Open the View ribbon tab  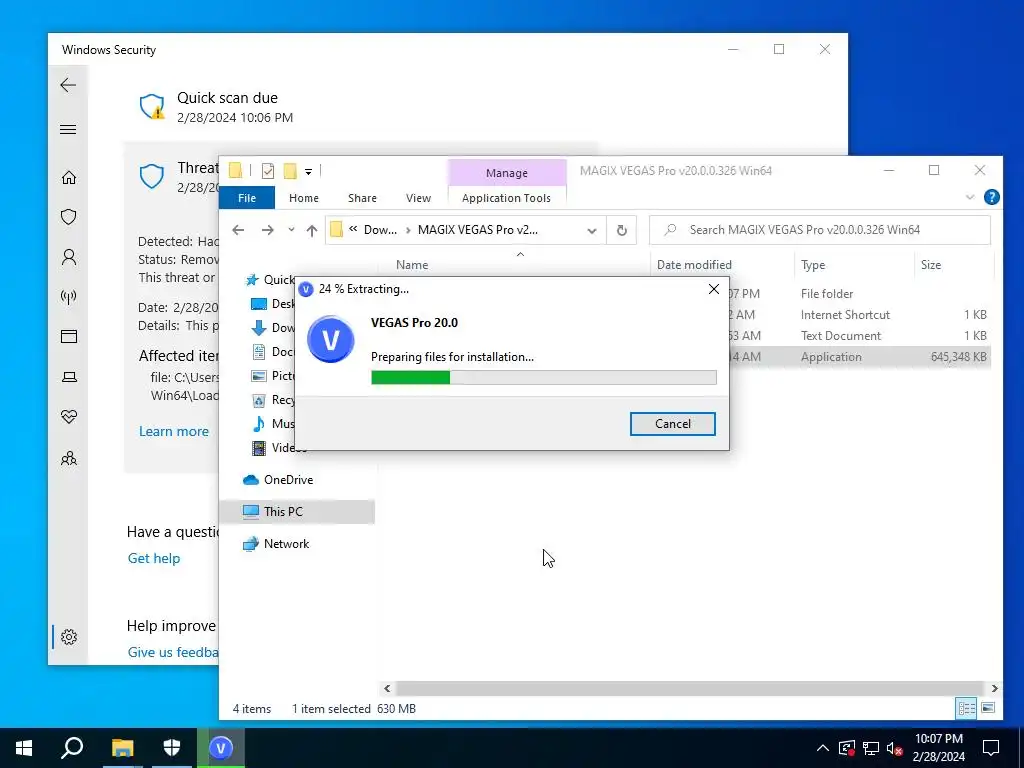(x=418, y=198)
